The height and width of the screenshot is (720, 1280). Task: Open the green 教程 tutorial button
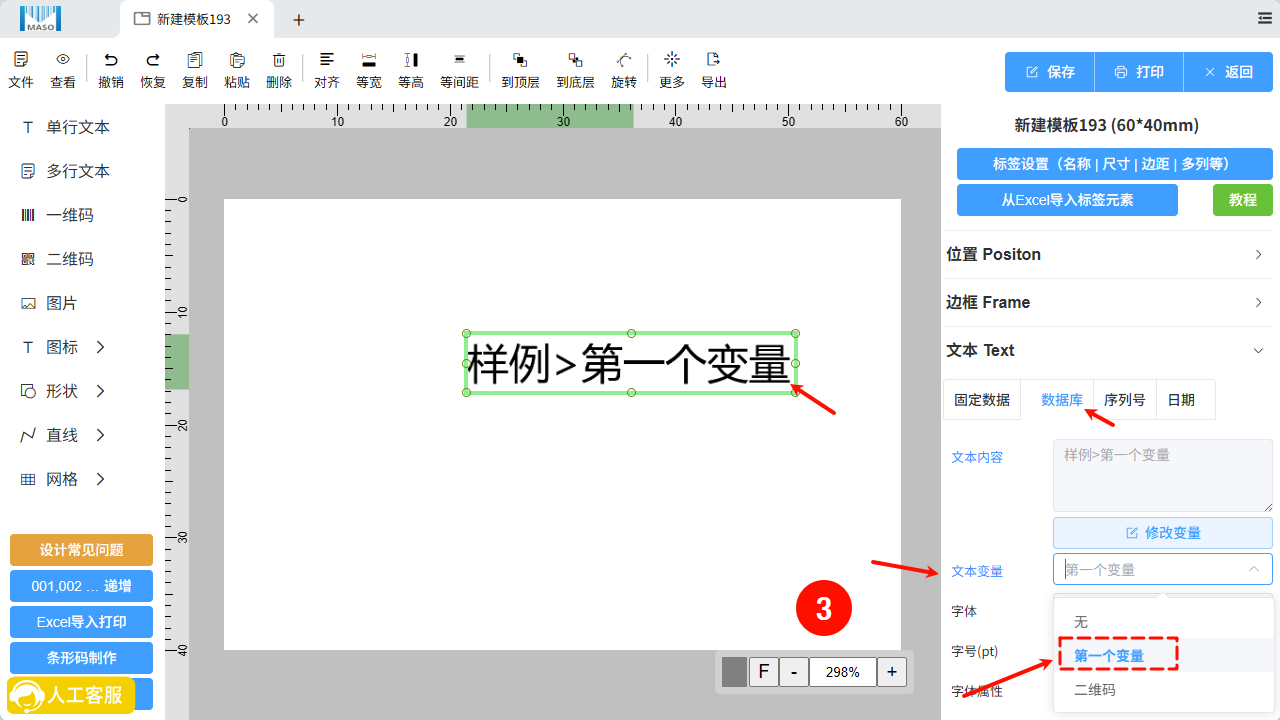coord(1243,200)
